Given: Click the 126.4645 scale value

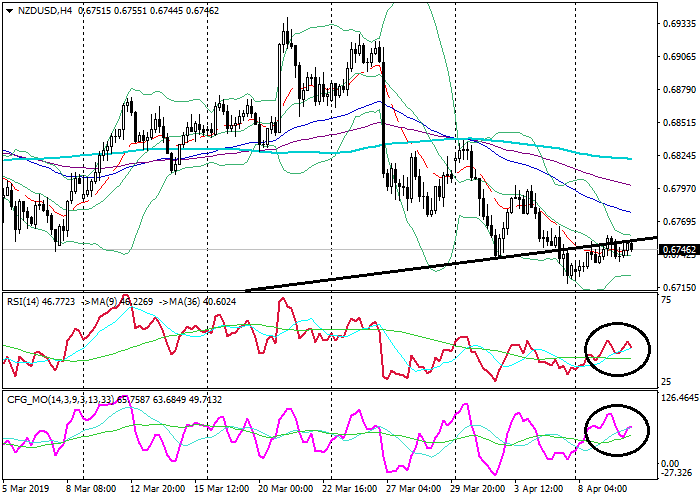Looking at the screenshot, I should pyautogui.click(x=679, y=397).
